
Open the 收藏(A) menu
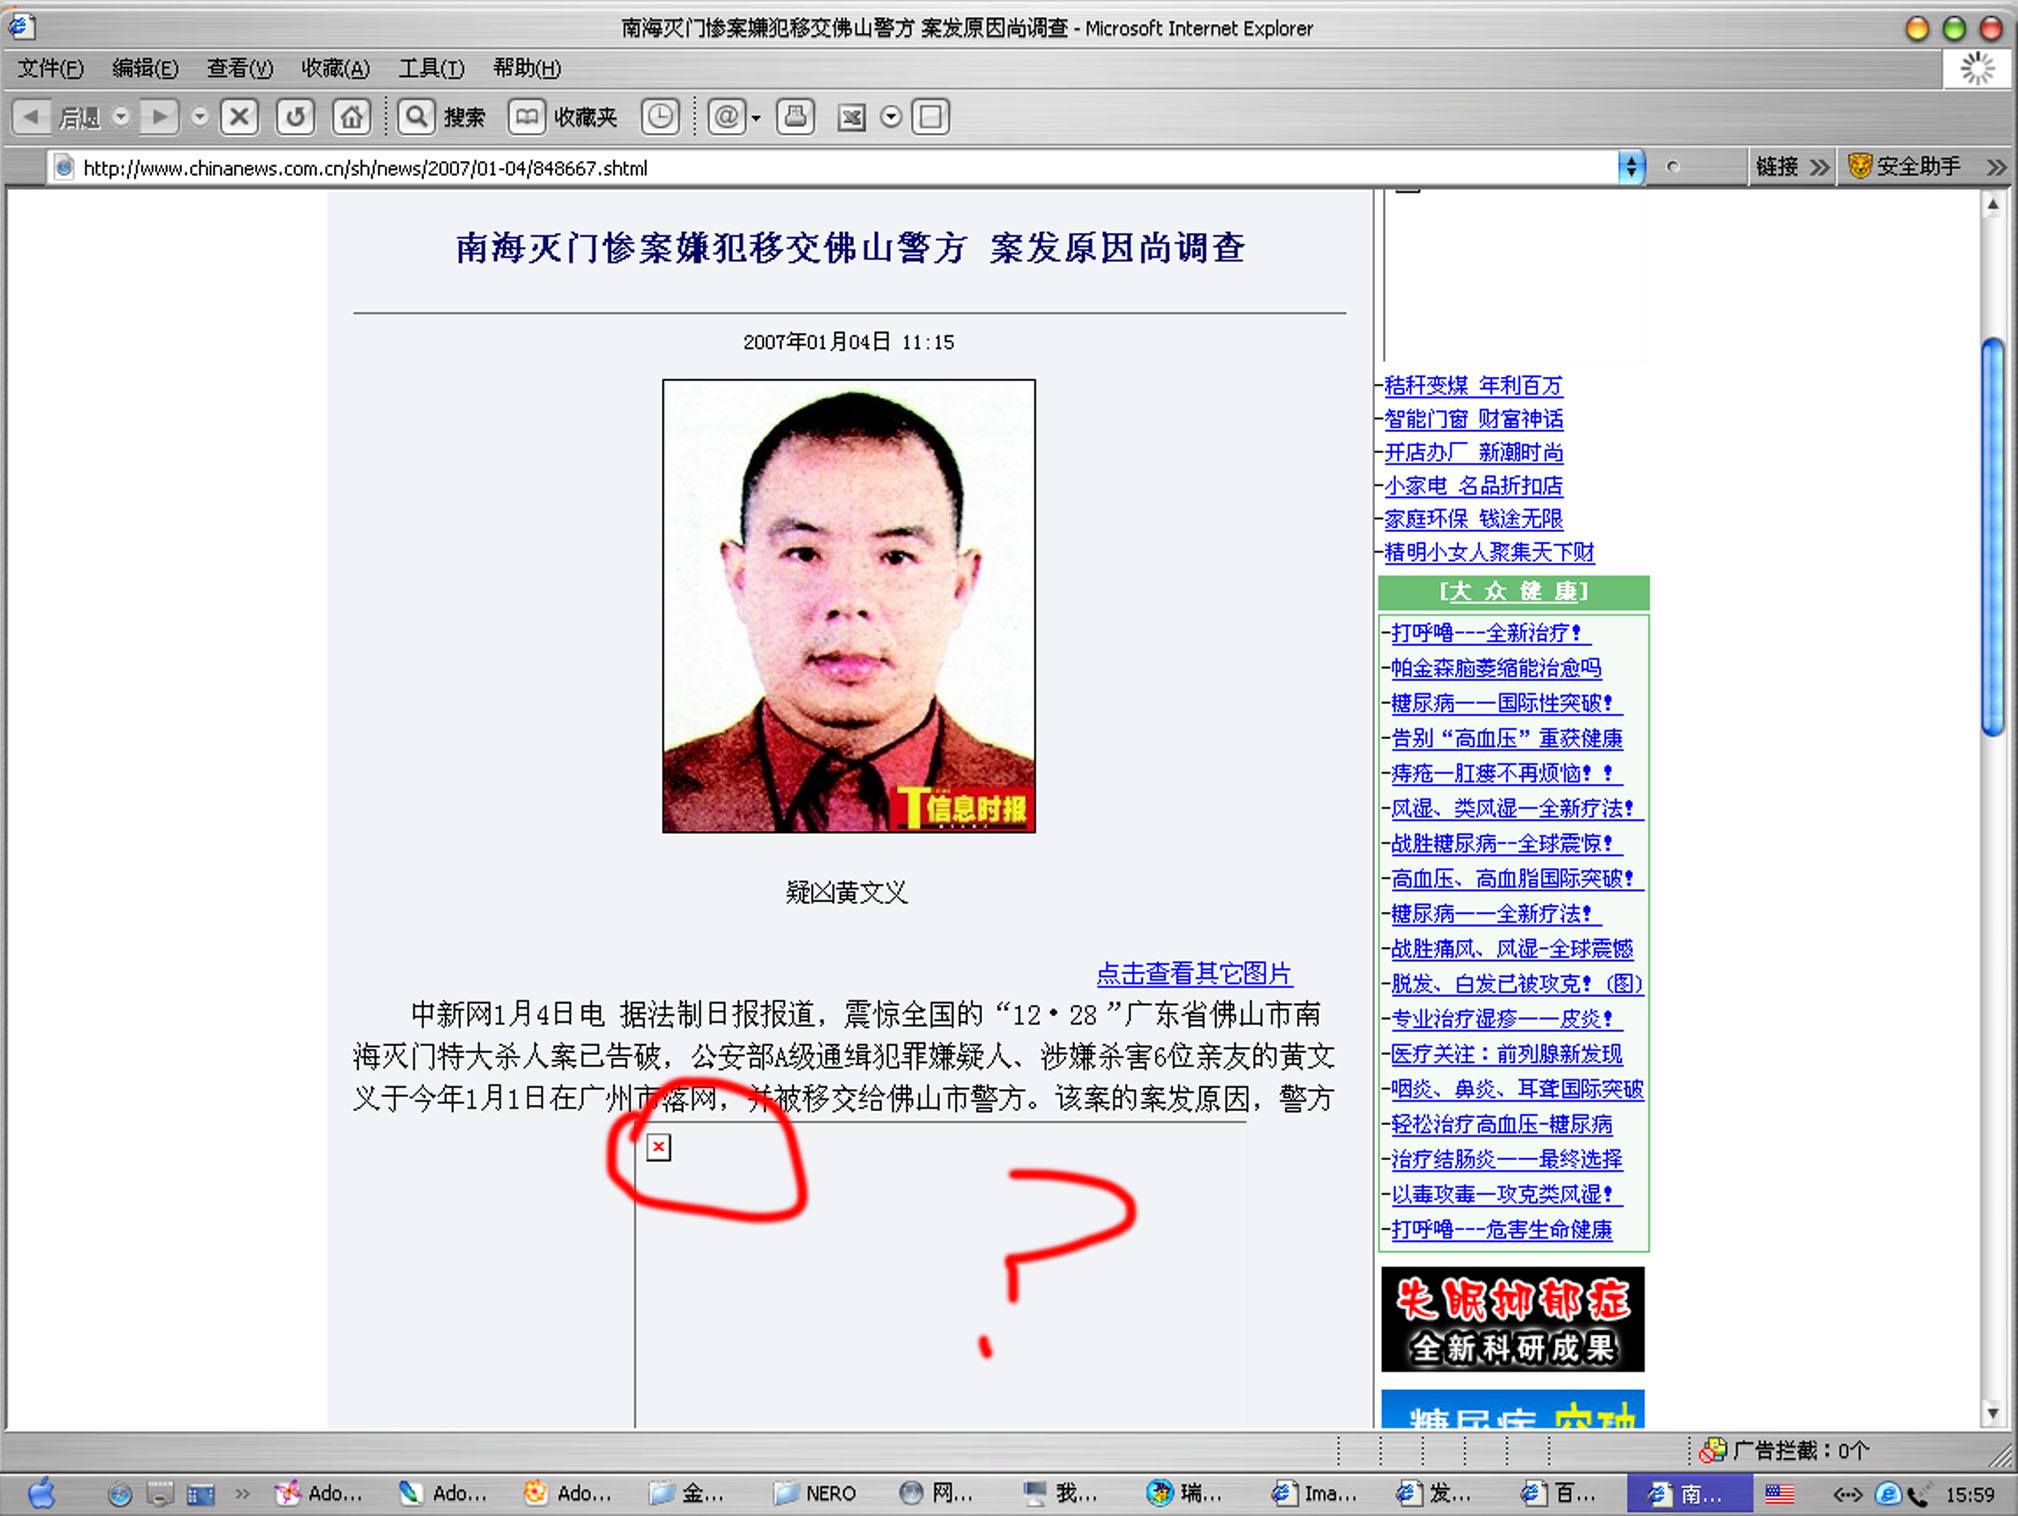tap(335, 68)
